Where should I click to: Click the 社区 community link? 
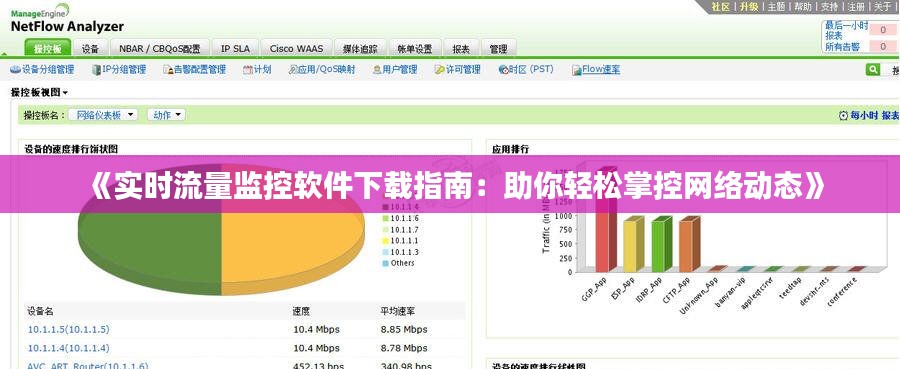click(720, 6)
